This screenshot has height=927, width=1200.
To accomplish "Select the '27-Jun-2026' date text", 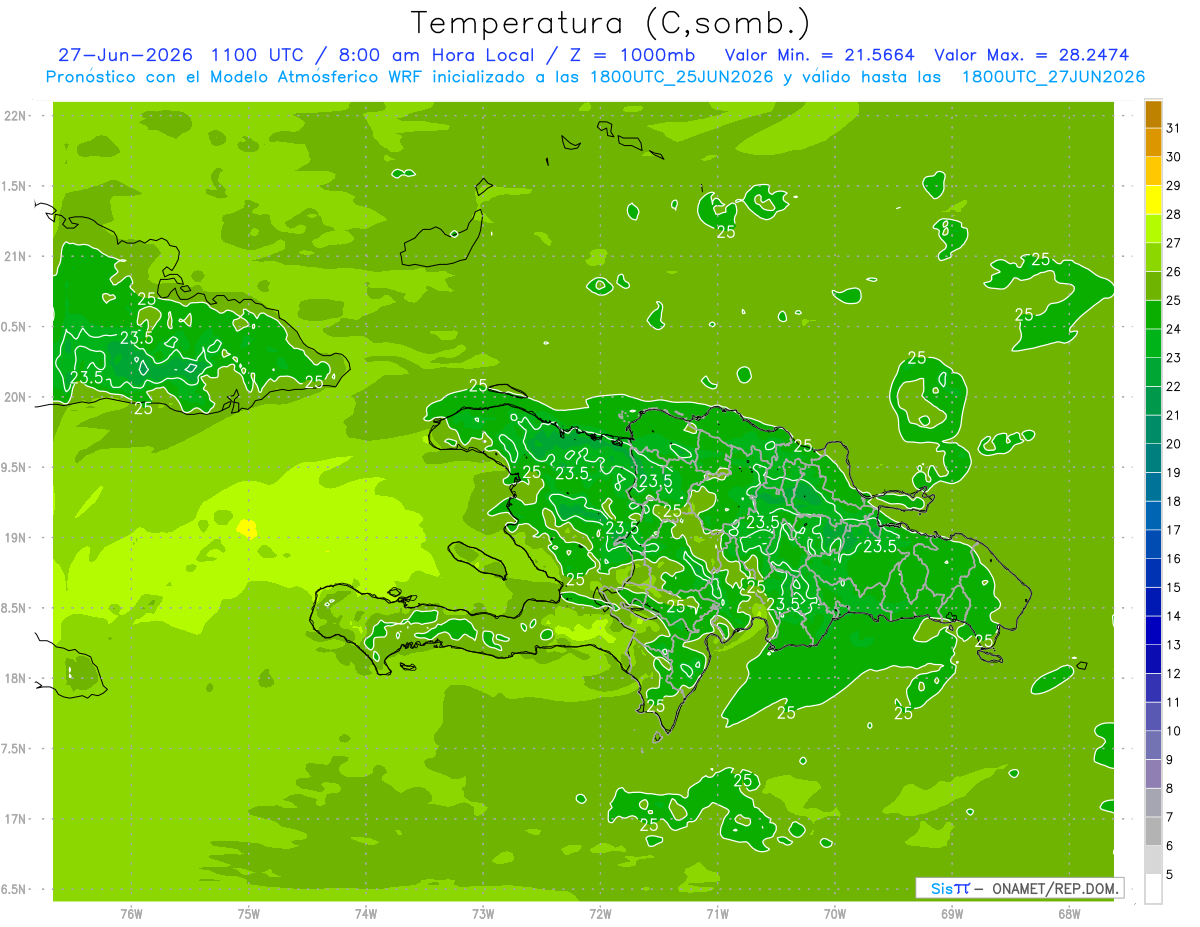I will [127, 55].
